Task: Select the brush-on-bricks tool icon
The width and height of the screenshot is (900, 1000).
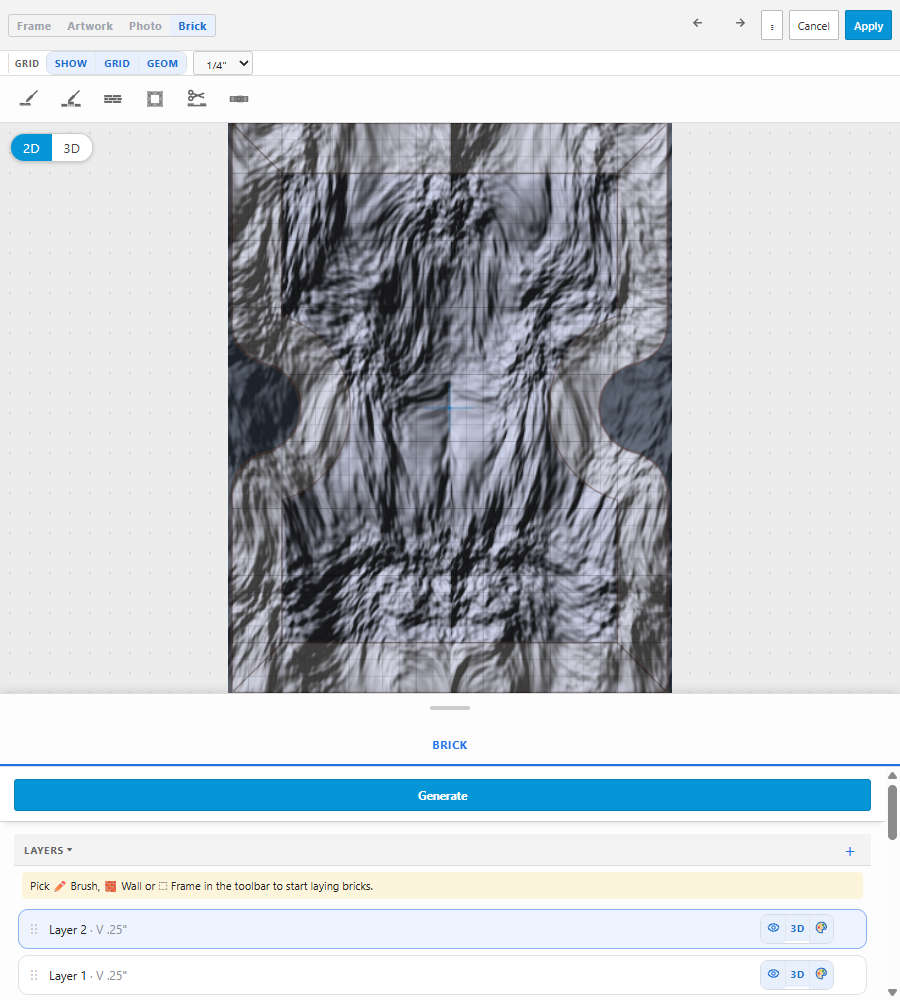Action: [x=71, y=99]
